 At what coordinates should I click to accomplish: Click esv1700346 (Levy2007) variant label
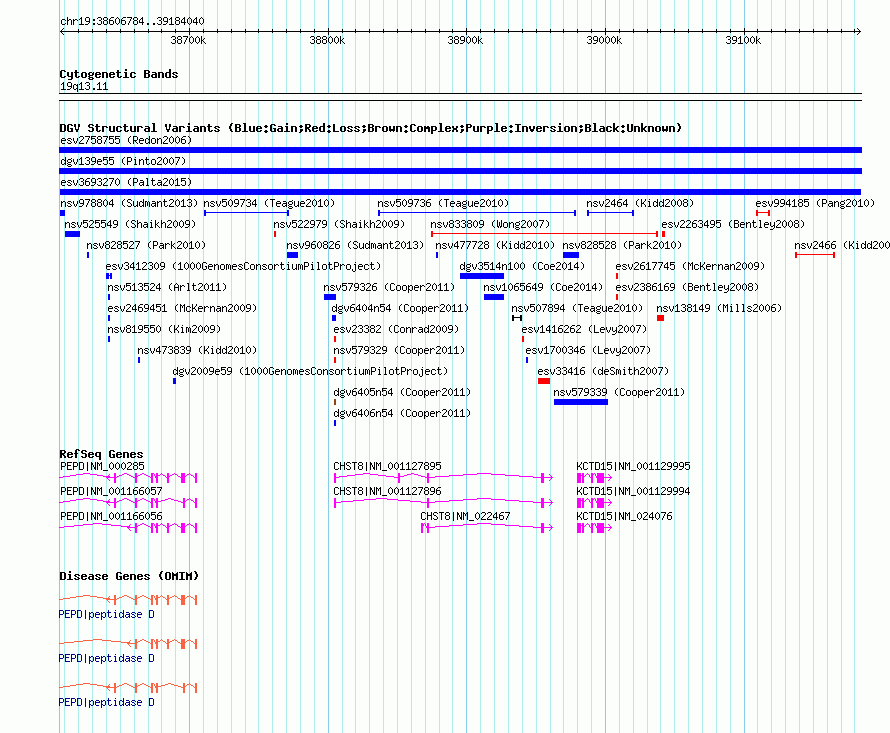588,350
